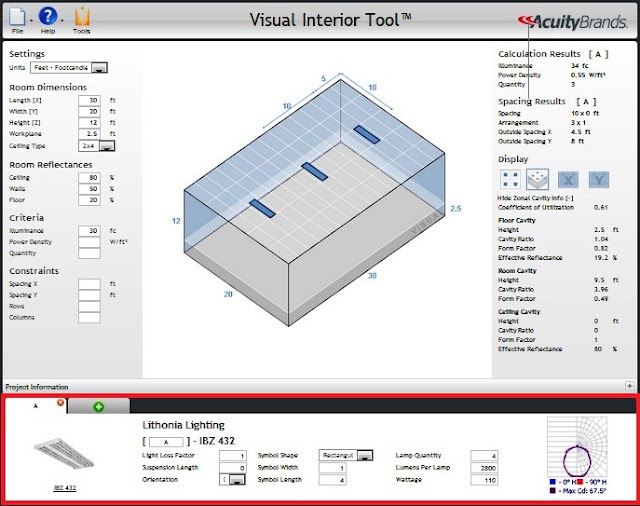This screenshot has width=640, height=506.
Task: Select the plan view display icon
Action: click(x=510, y=179)
